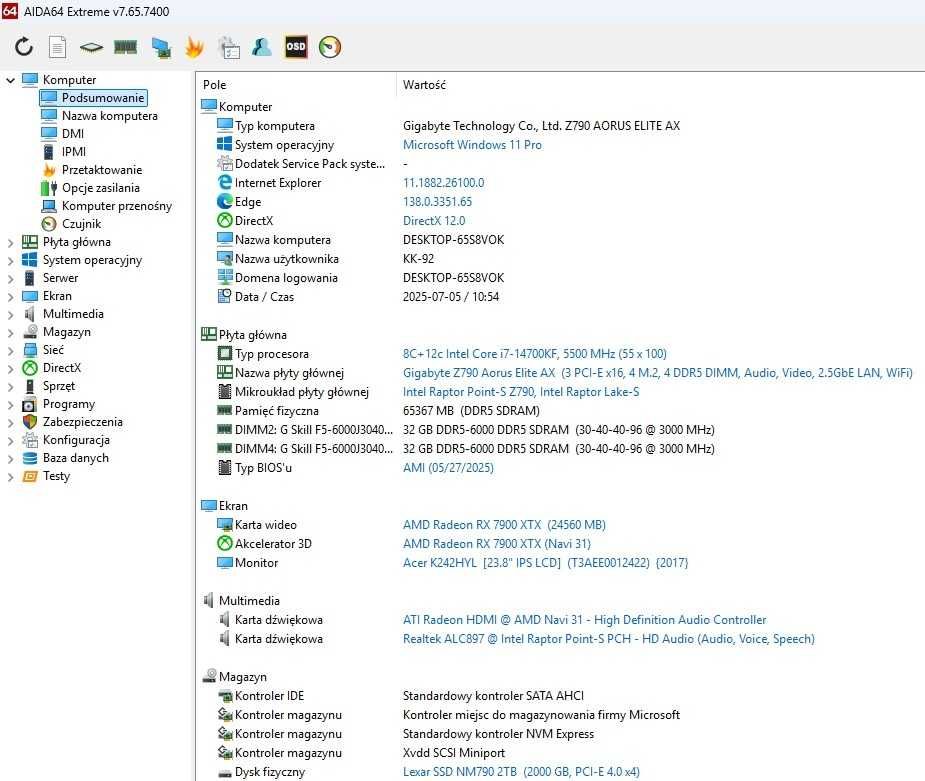This screenshot has width=925, height=781.
Task: Open Czujnik sensor page
Action: coord(81,224)
